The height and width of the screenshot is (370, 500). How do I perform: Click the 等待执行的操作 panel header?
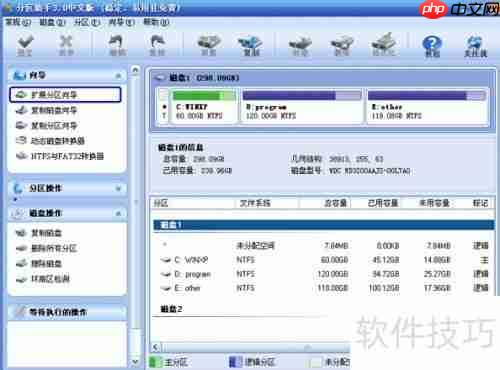coord(67,312)
